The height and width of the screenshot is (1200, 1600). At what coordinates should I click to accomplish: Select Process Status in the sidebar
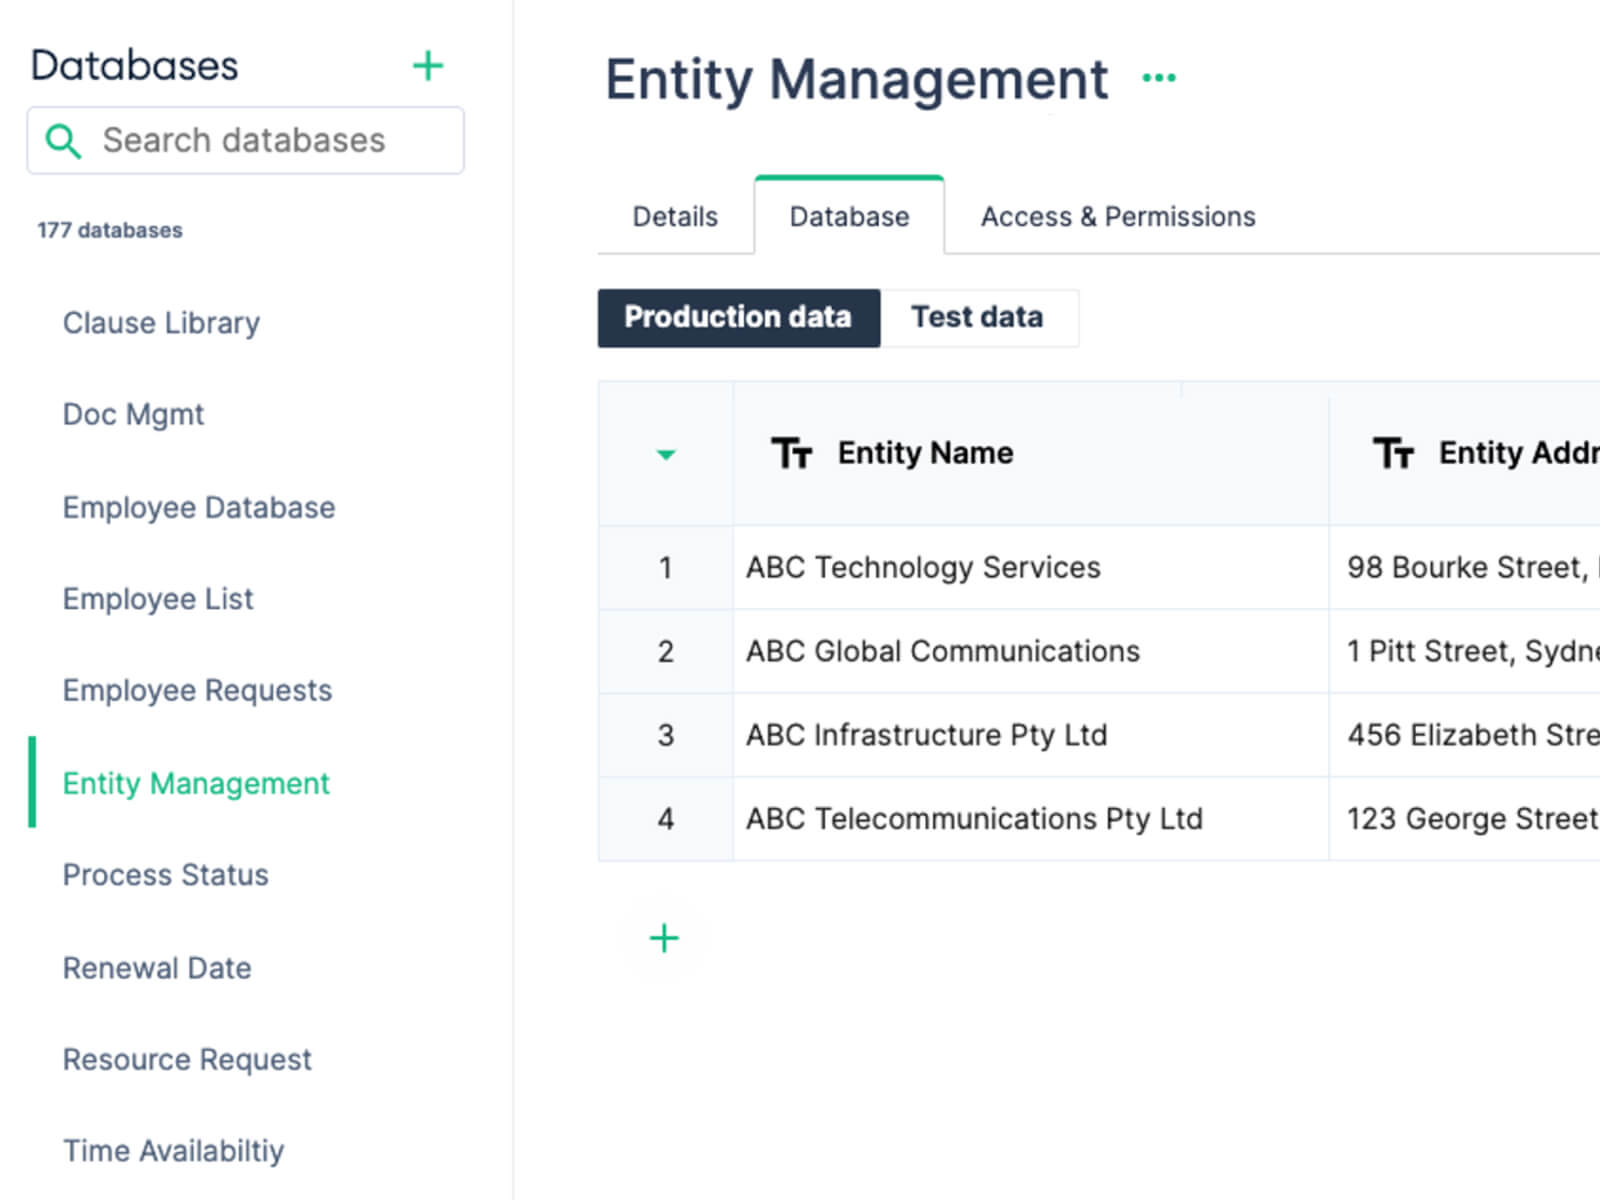pos(166,875)
